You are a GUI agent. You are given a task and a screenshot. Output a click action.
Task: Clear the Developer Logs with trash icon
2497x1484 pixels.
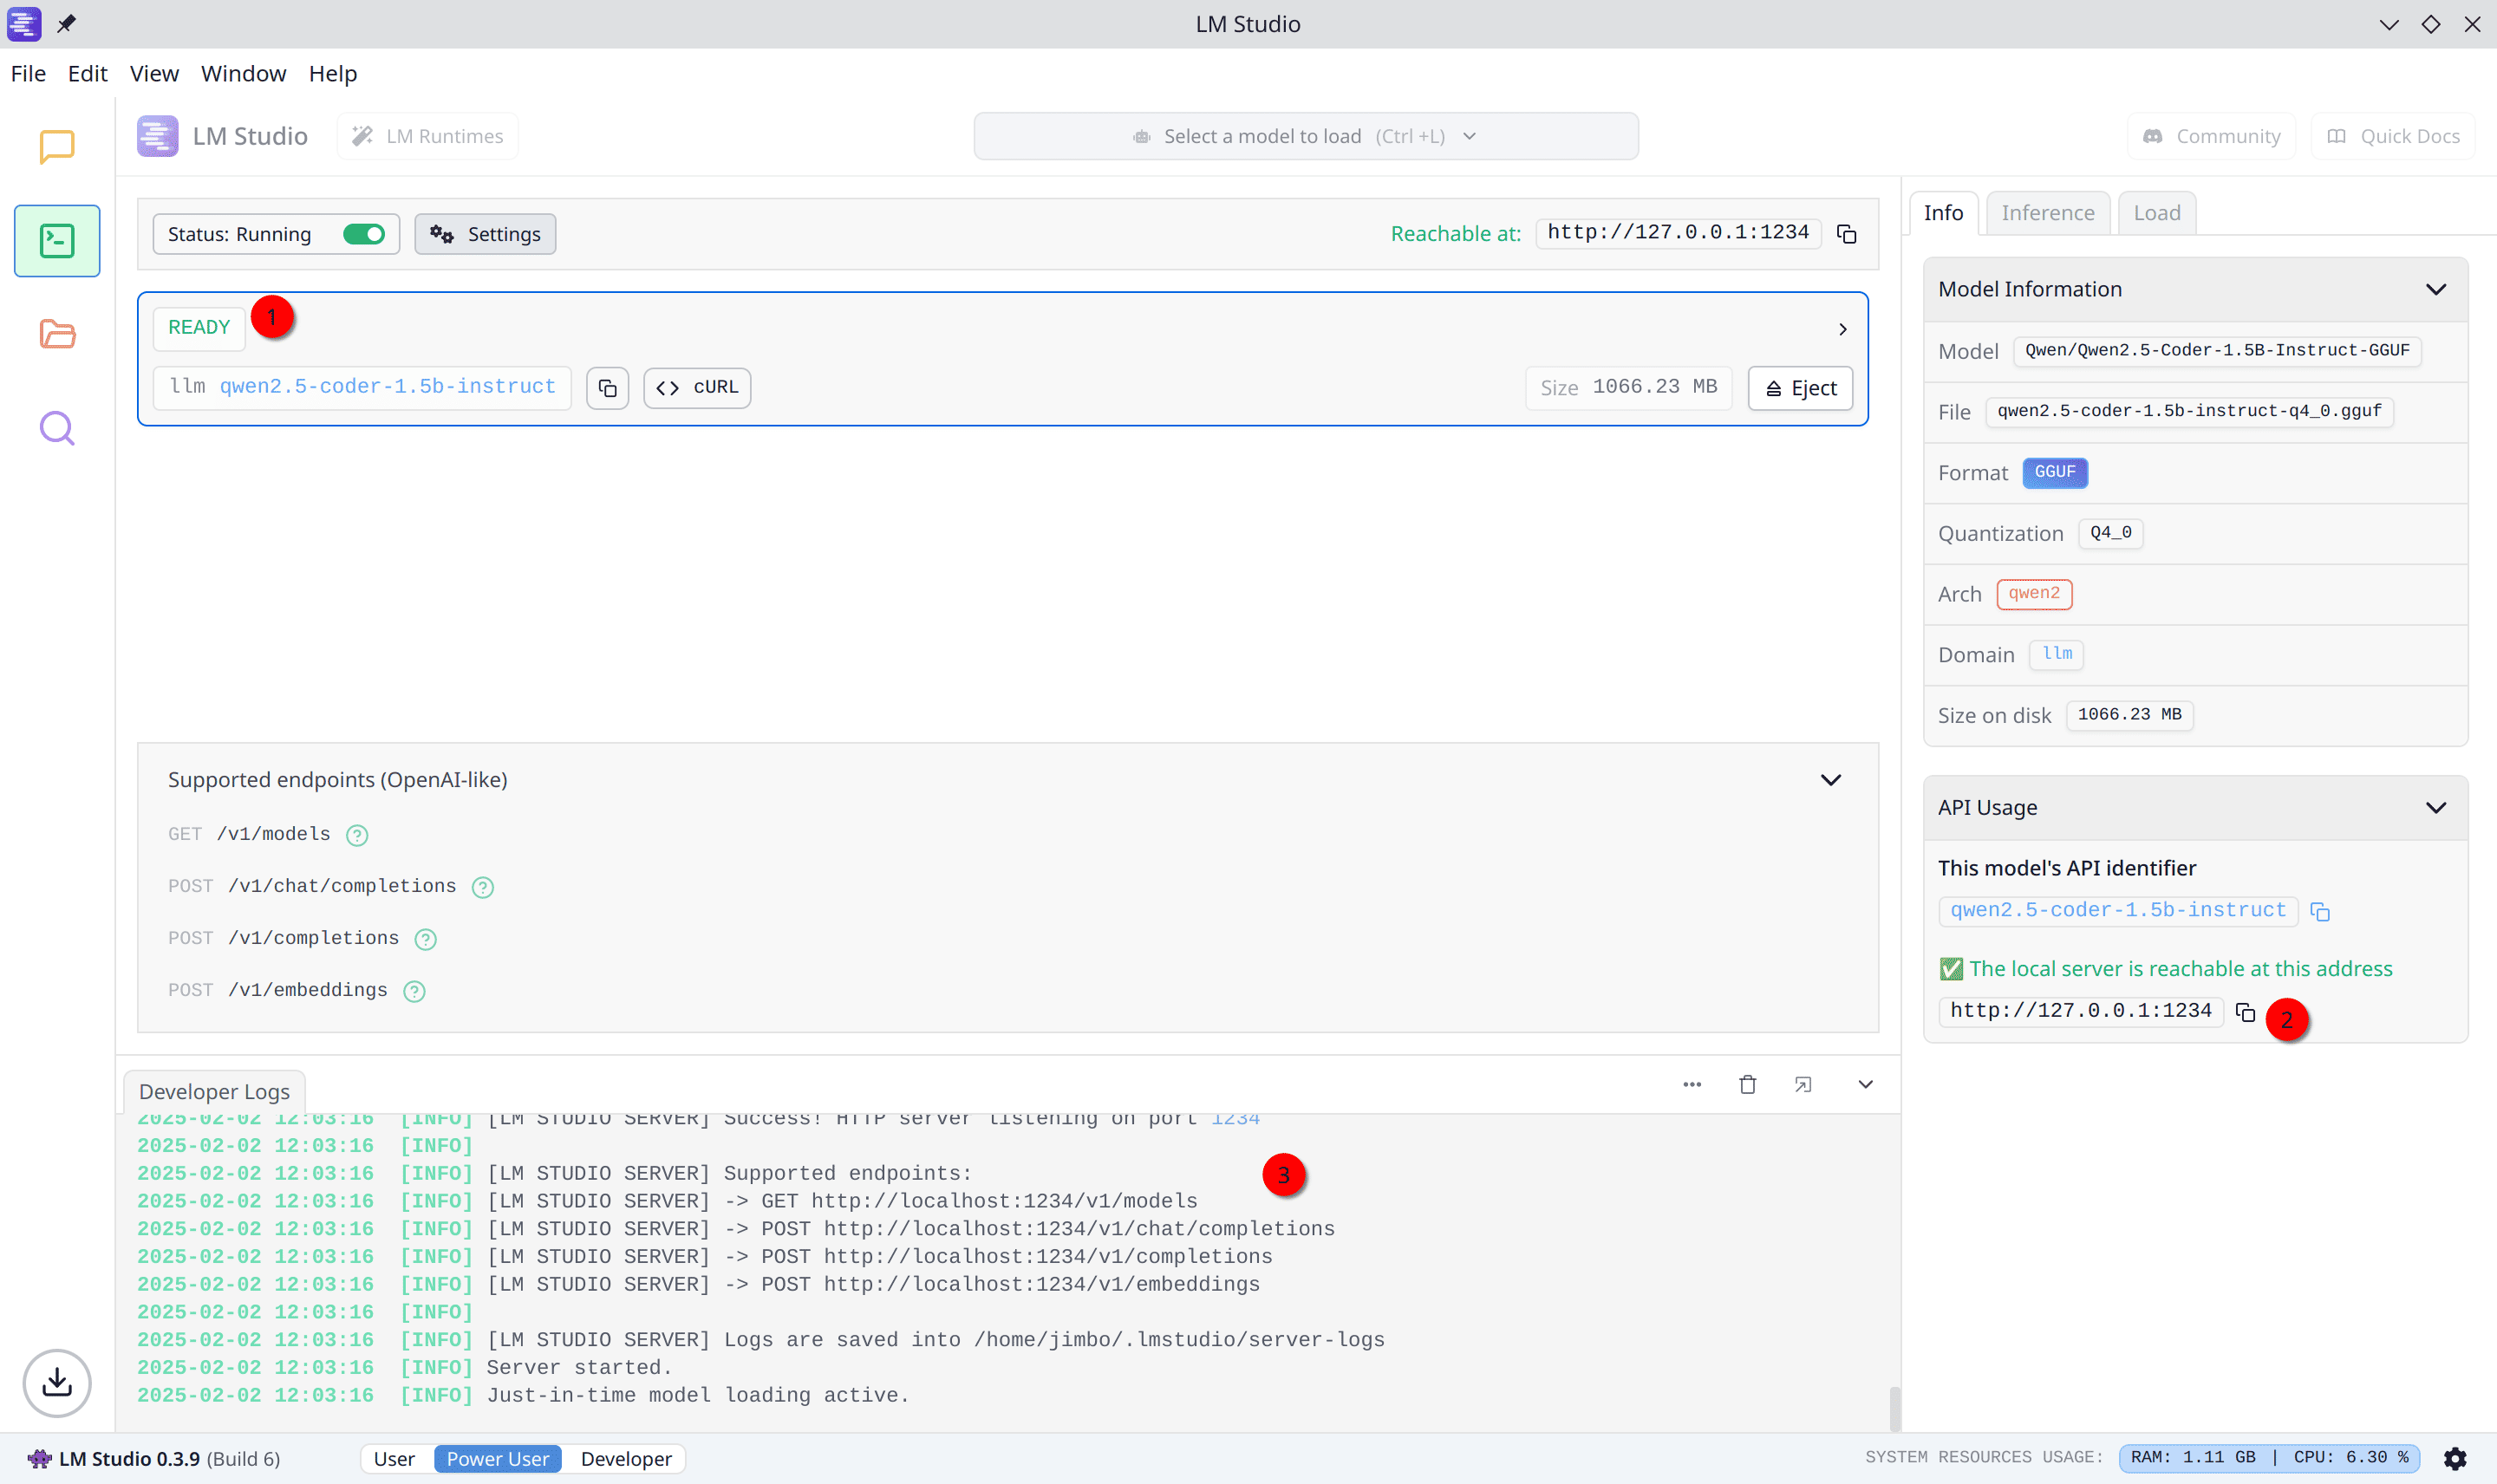[x=1748, y=1085]
